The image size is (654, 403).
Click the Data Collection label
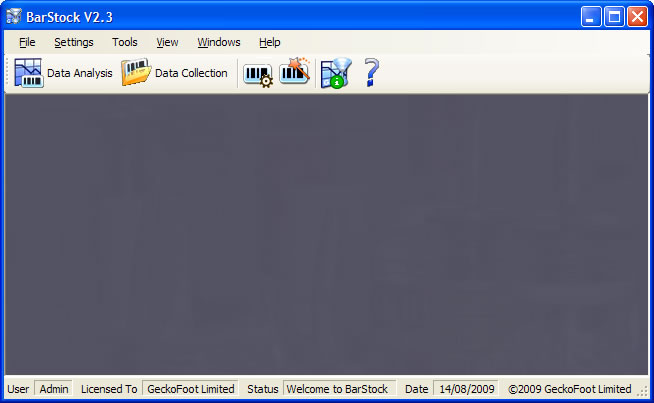(191, 73)
